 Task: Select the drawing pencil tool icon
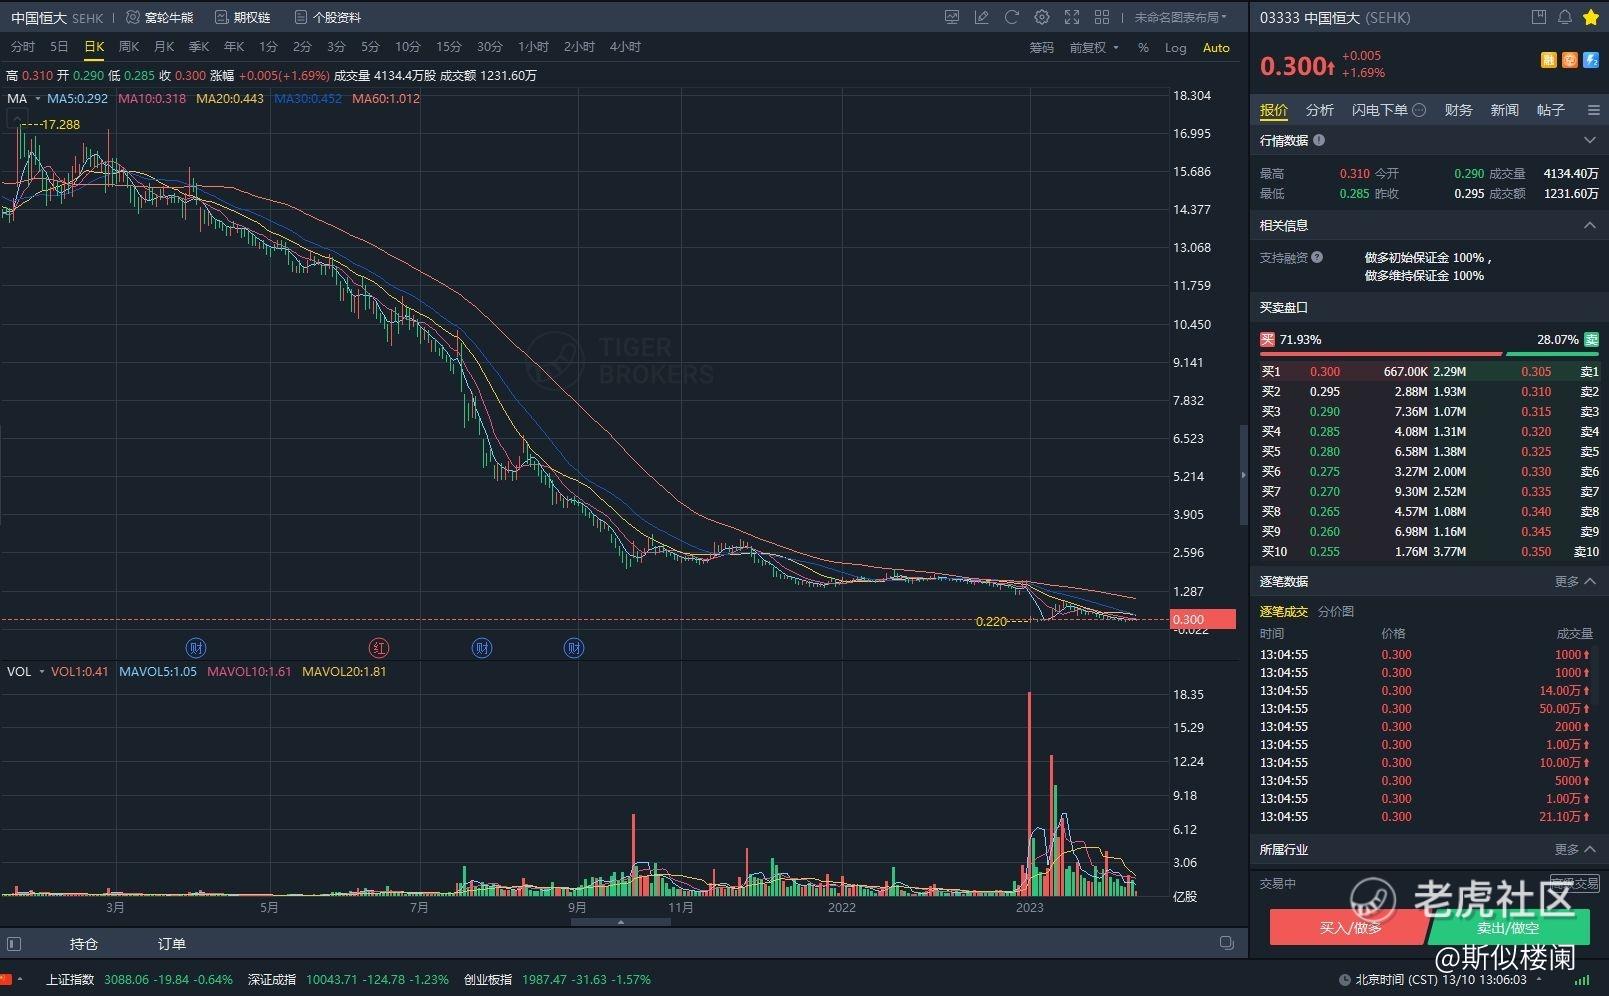coord(982,17)
